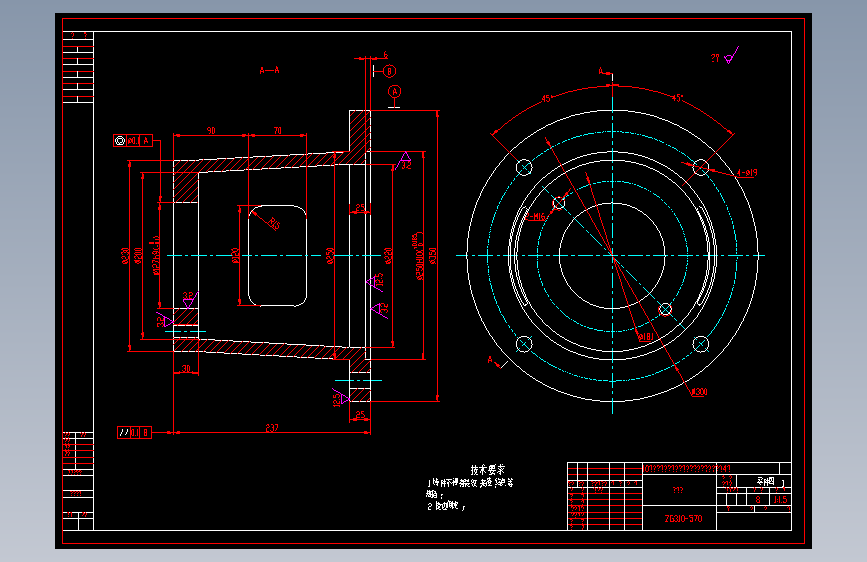Viewport: 867px width, 562px height.
Task: Select the A—A section view label
Action: click(269, 70)
